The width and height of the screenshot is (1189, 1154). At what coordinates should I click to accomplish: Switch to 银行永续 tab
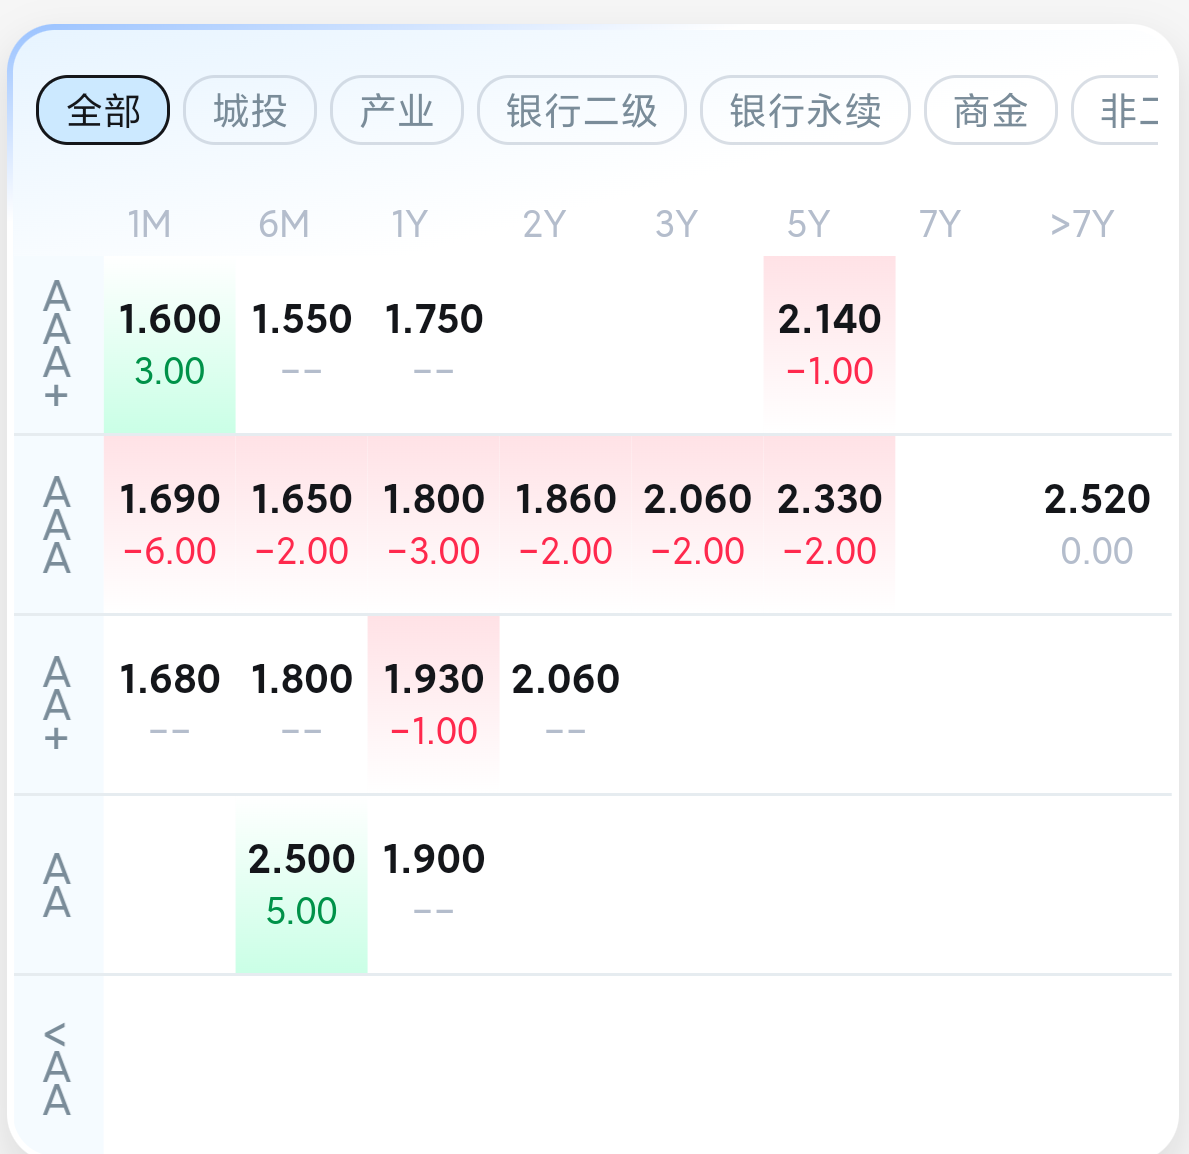coord(805,110)
